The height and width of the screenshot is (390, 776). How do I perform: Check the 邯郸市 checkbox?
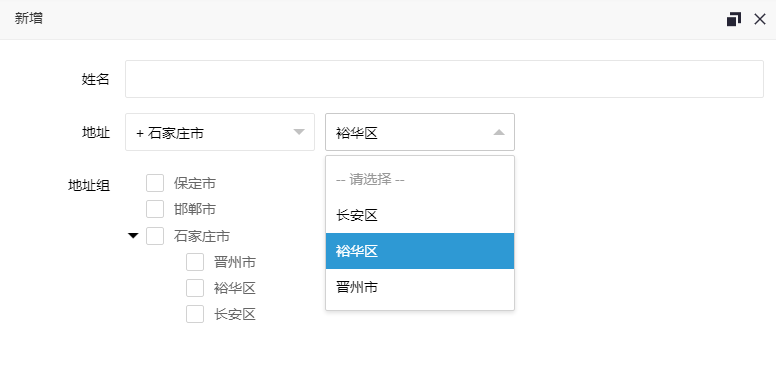pos(155,209)
